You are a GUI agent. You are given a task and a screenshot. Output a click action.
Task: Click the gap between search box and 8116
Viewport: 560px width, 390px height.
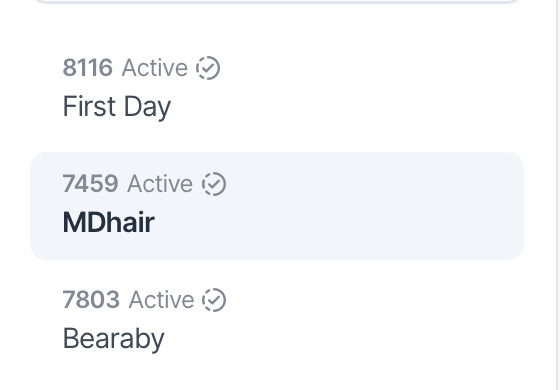pyautogui.click(x=277, y=25)
